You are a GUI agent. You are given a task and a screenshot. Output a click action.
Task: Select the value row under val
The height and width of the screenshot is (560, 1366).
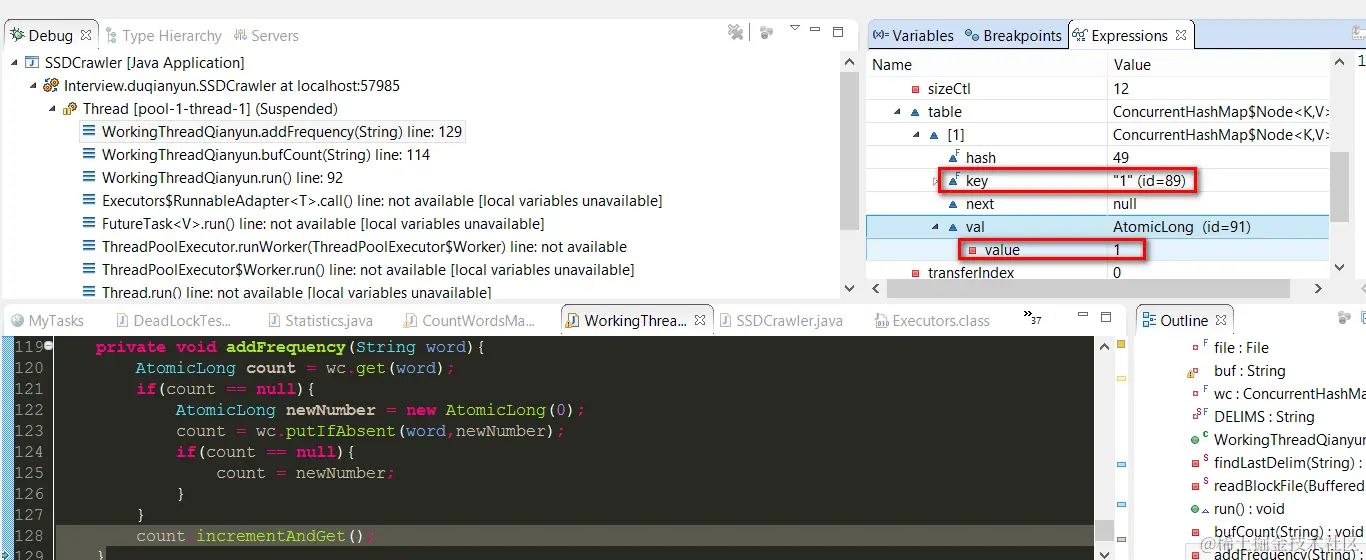pos(1097,250)
